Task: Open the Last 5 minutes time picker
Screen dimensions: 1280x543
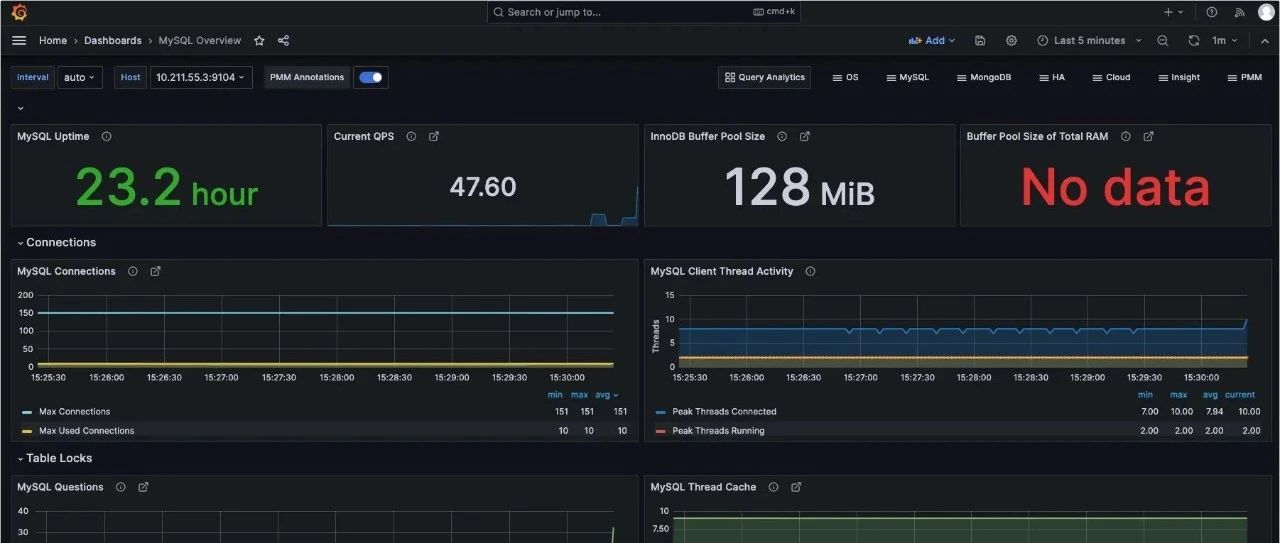Action: [x=1088, y=40]
